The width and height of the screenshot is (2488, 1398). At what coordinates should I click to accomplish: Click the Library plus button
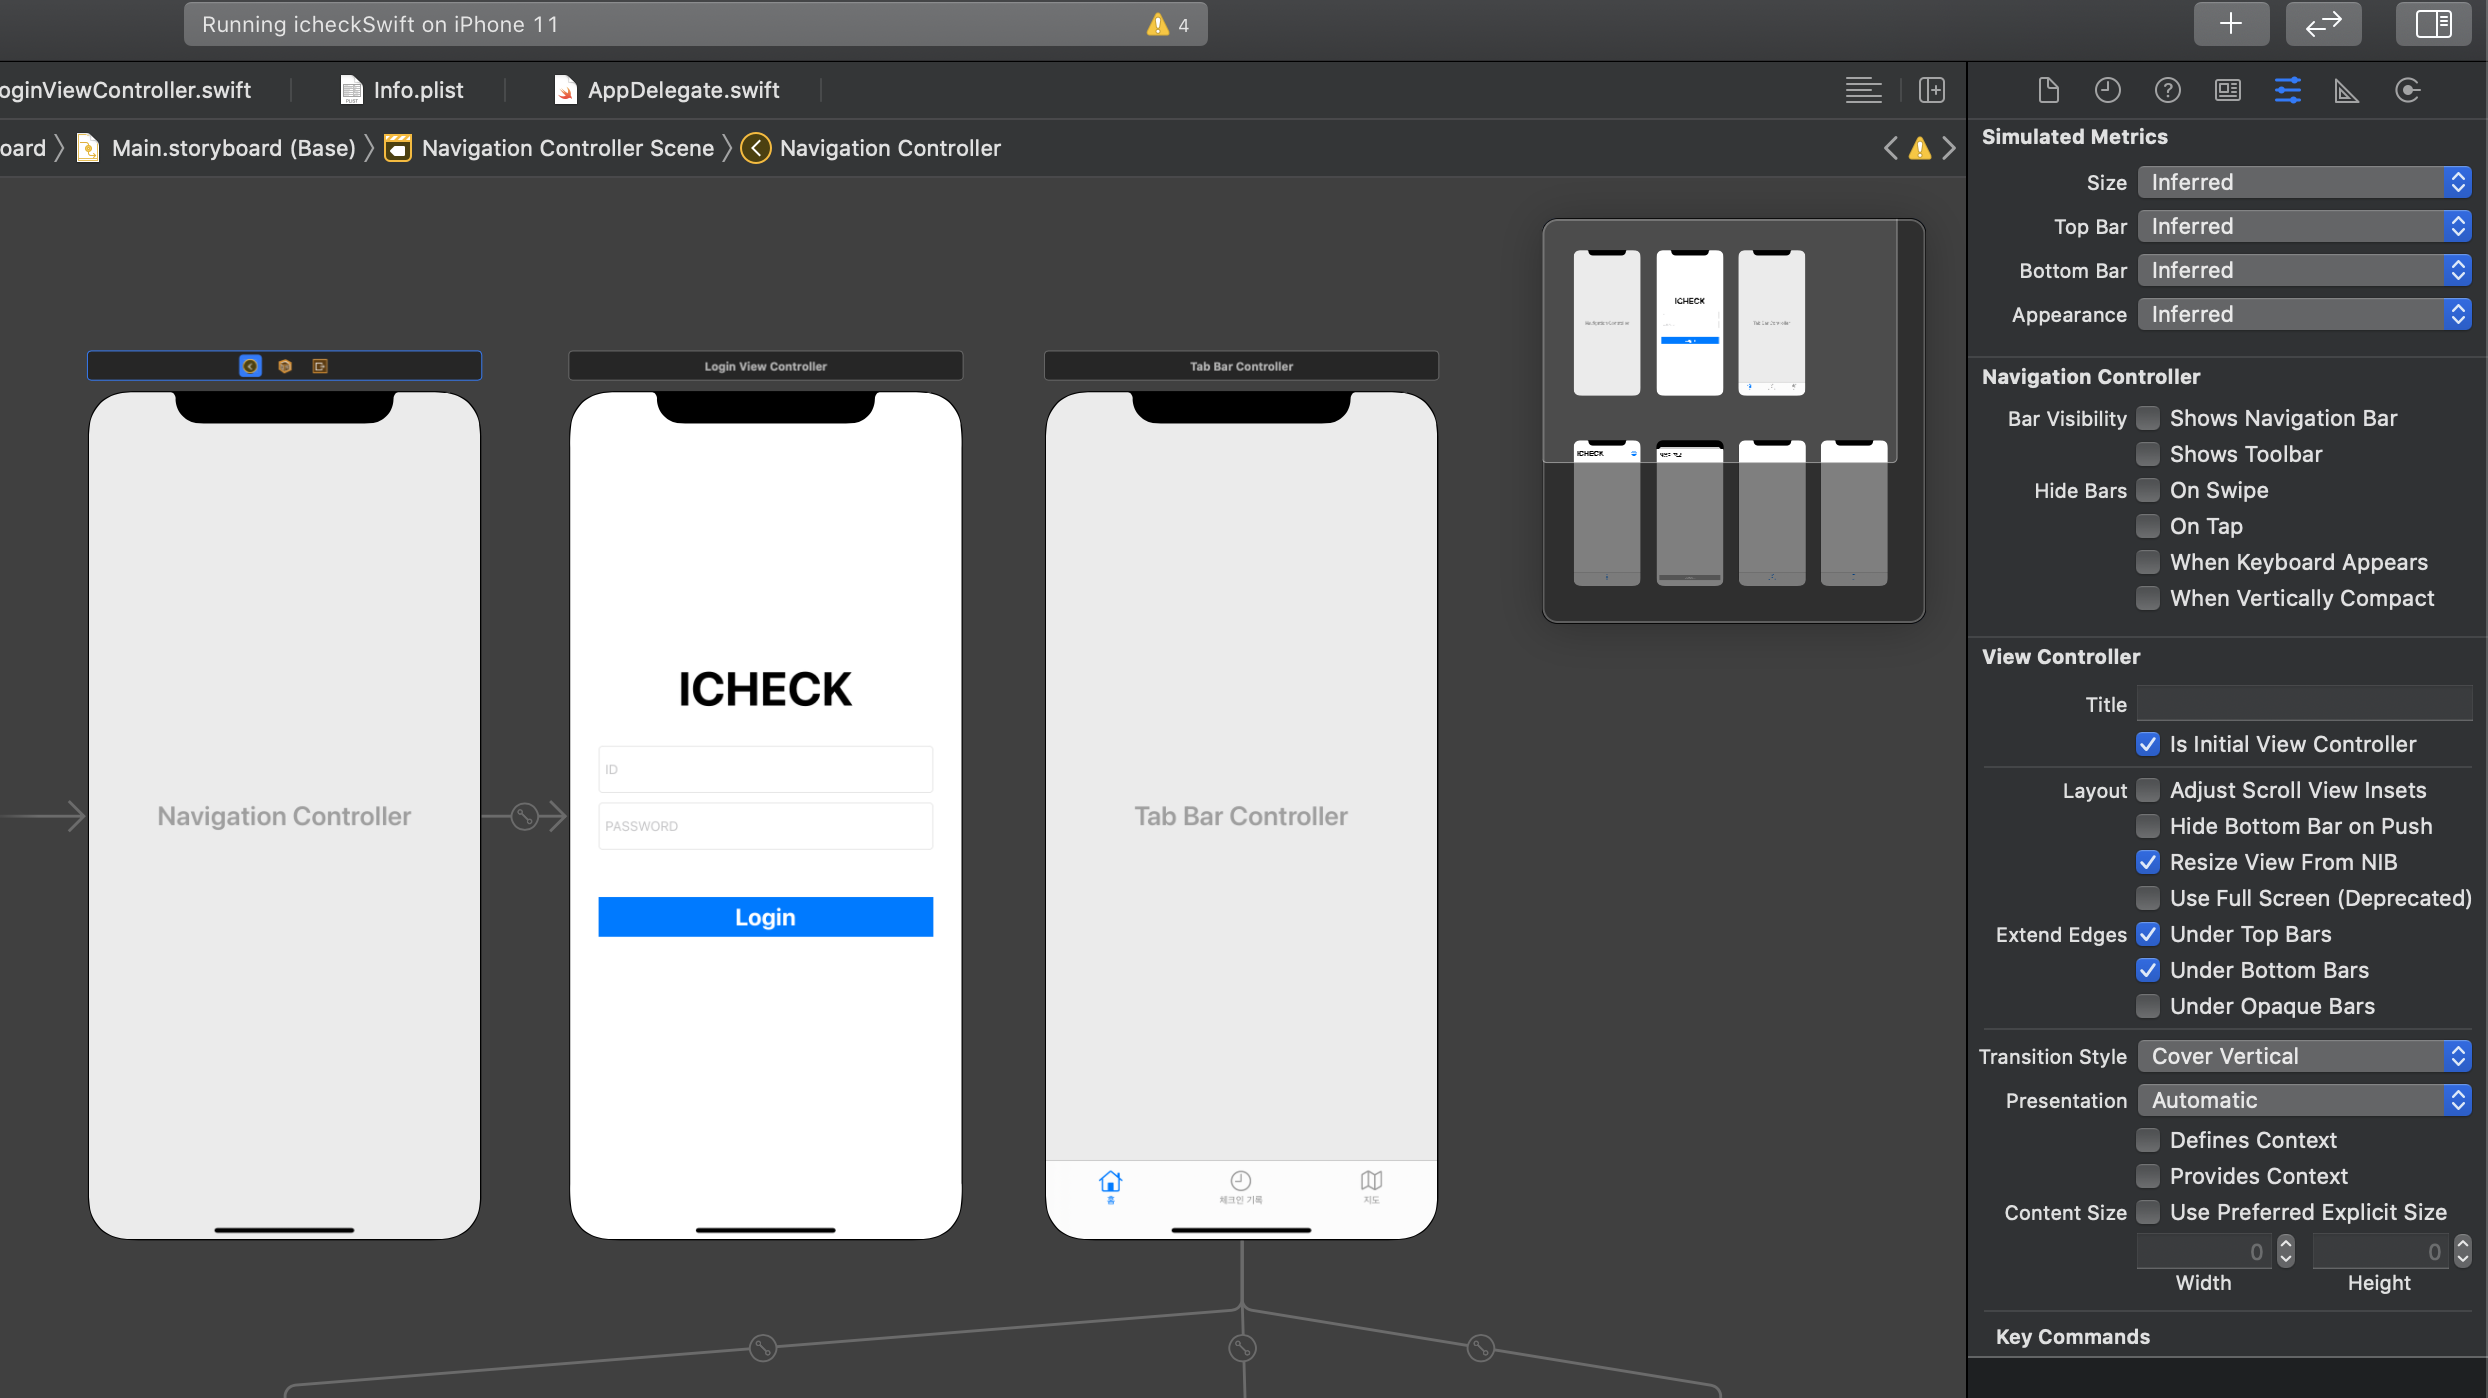2230,24
